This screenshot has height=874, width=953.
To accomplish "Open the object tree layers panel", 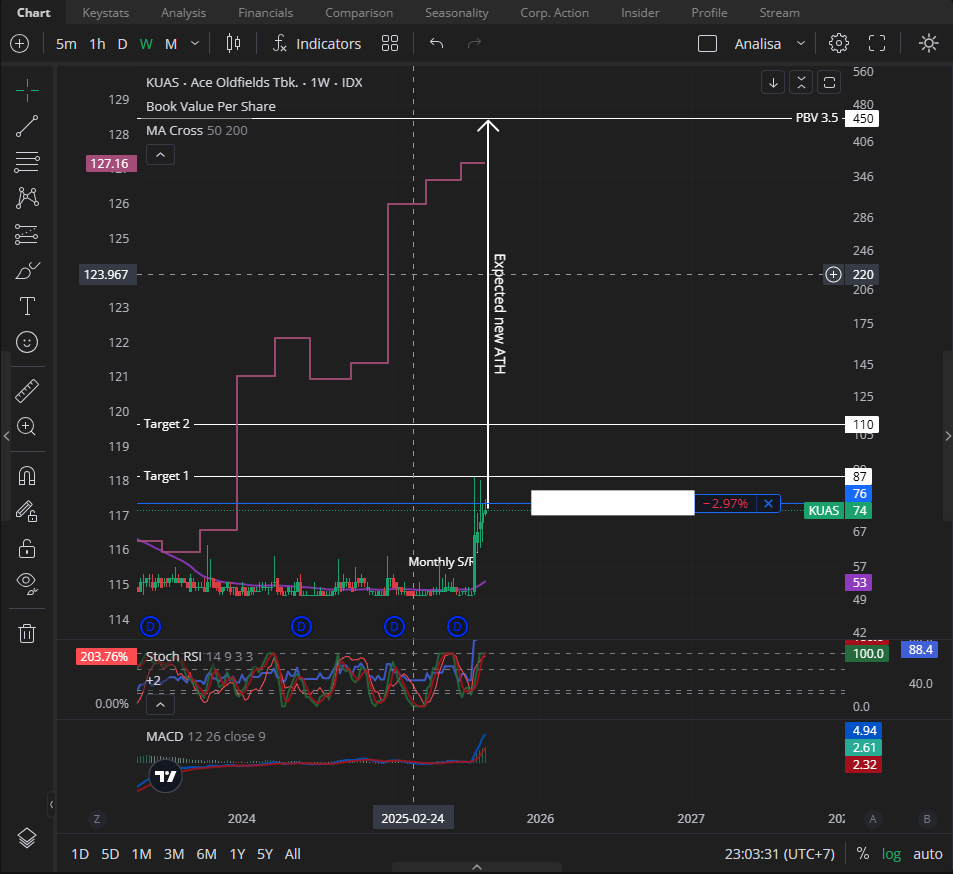I will click(x=27, y=838).
